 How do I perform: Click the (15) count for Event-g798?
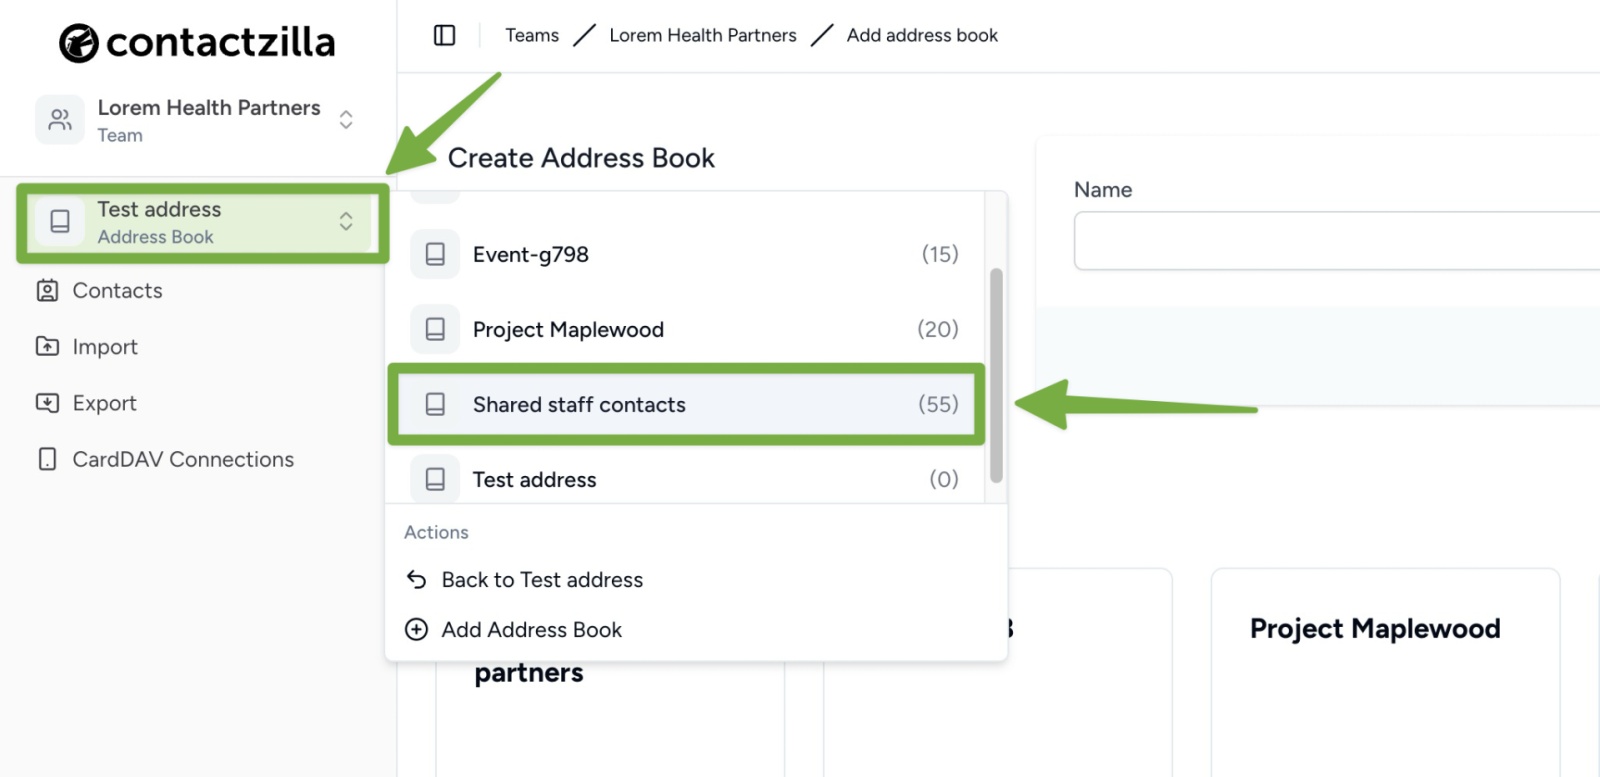coord(940,254)
